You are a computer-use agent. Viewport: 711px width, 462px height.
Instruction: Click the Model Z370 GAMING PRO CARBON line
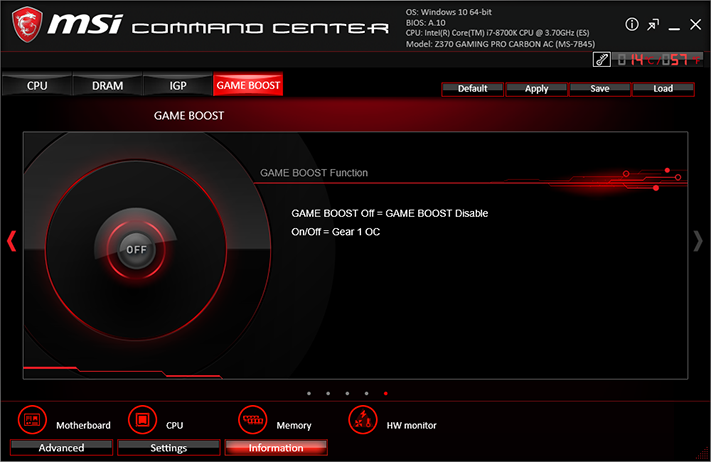(500, 44)
